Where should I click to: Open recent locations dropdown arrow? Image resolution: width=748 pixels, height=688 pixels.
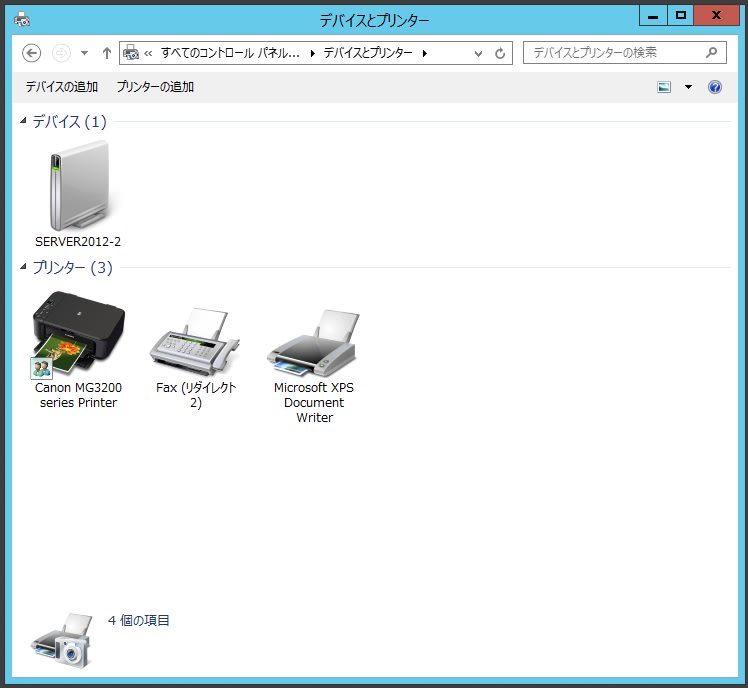pyautogui.click(x=84, y=53)
